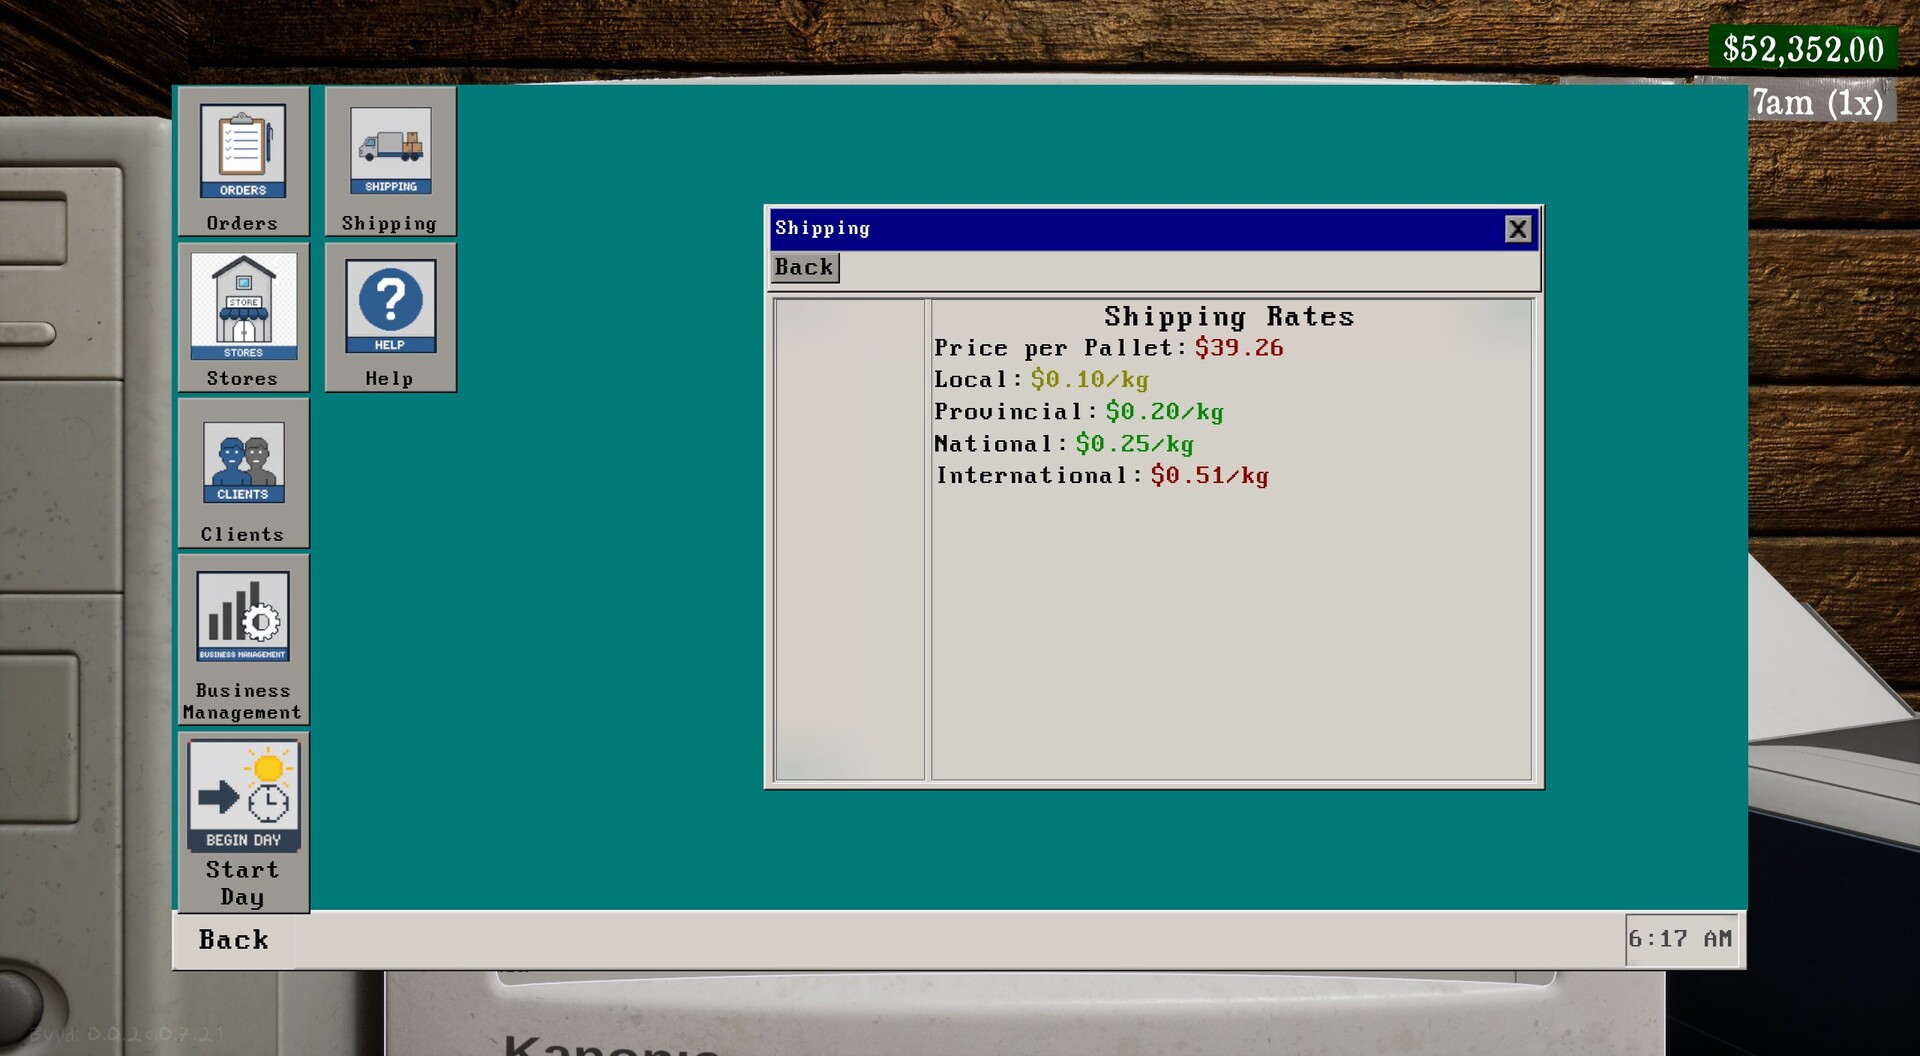The width and height of the screenshot is (1920, 1056).
Task: Select the Shipping truck icon
Action: 390,150
